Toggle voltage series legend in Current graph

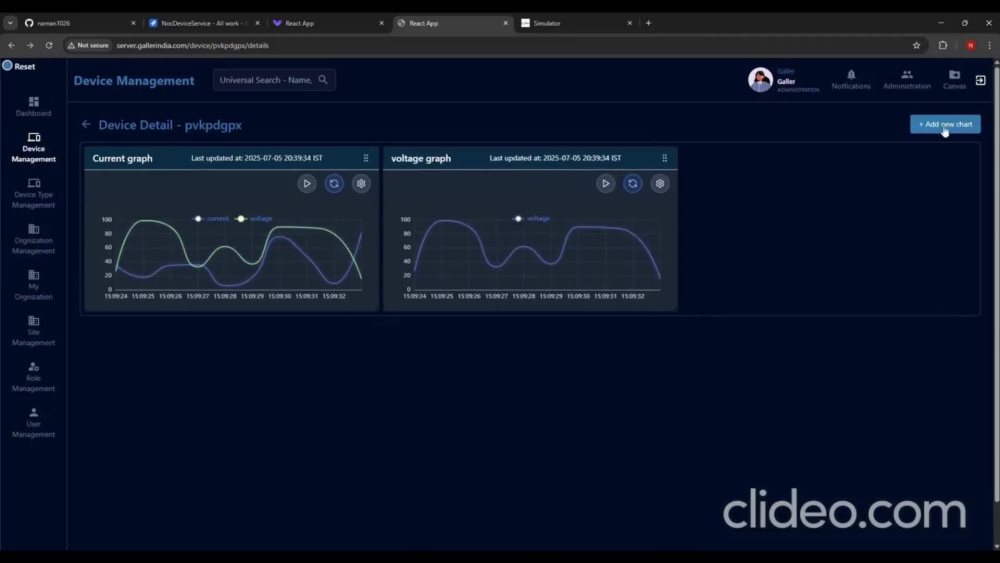tap(254, 218)
